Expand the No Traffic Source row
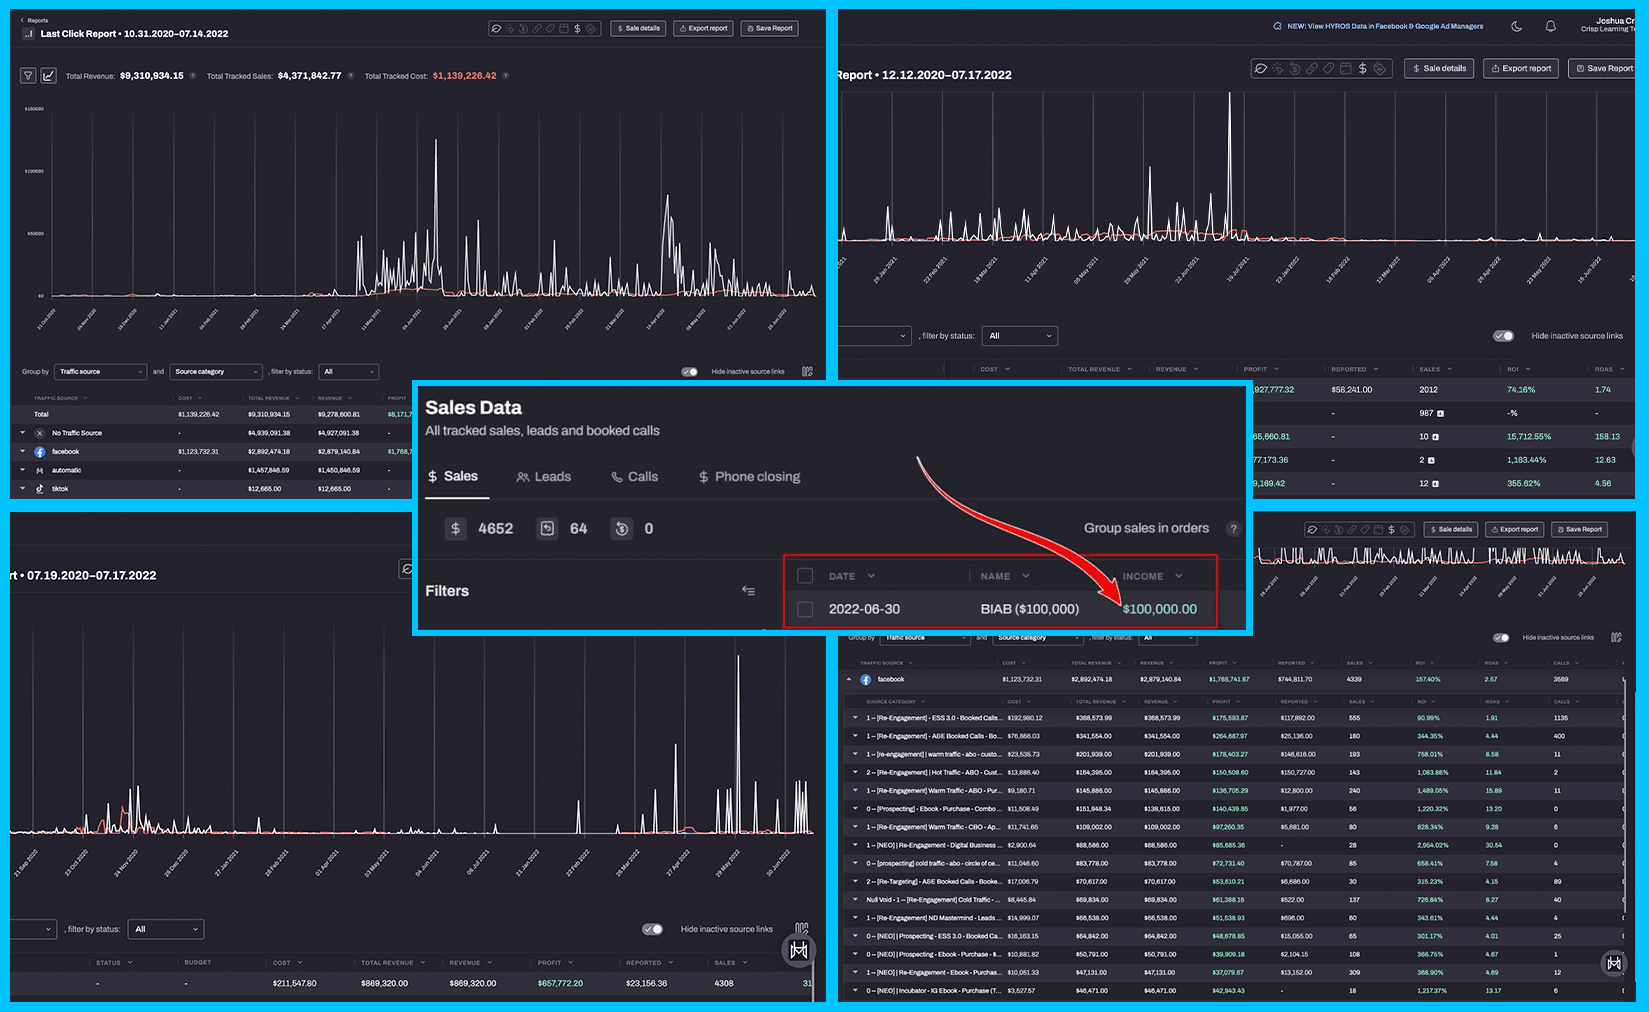Viewport: 1649px width, 1012px height. [22, 433]
